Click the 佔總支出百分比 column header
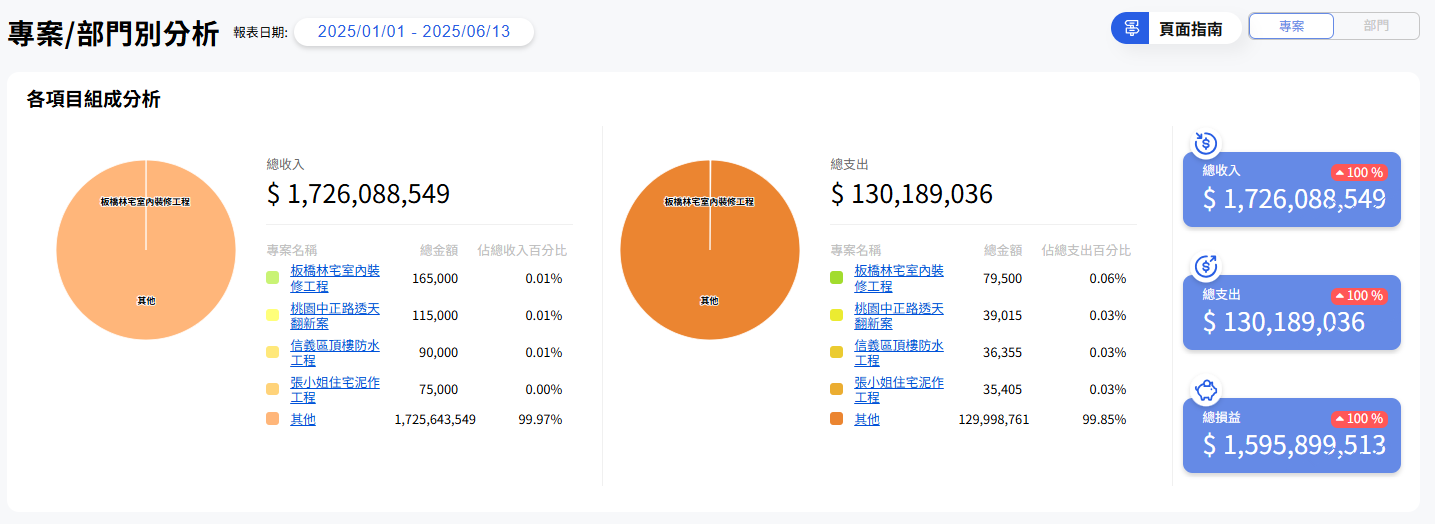The height and width of the screenshot is (524, 1435). click(1086, 250)
